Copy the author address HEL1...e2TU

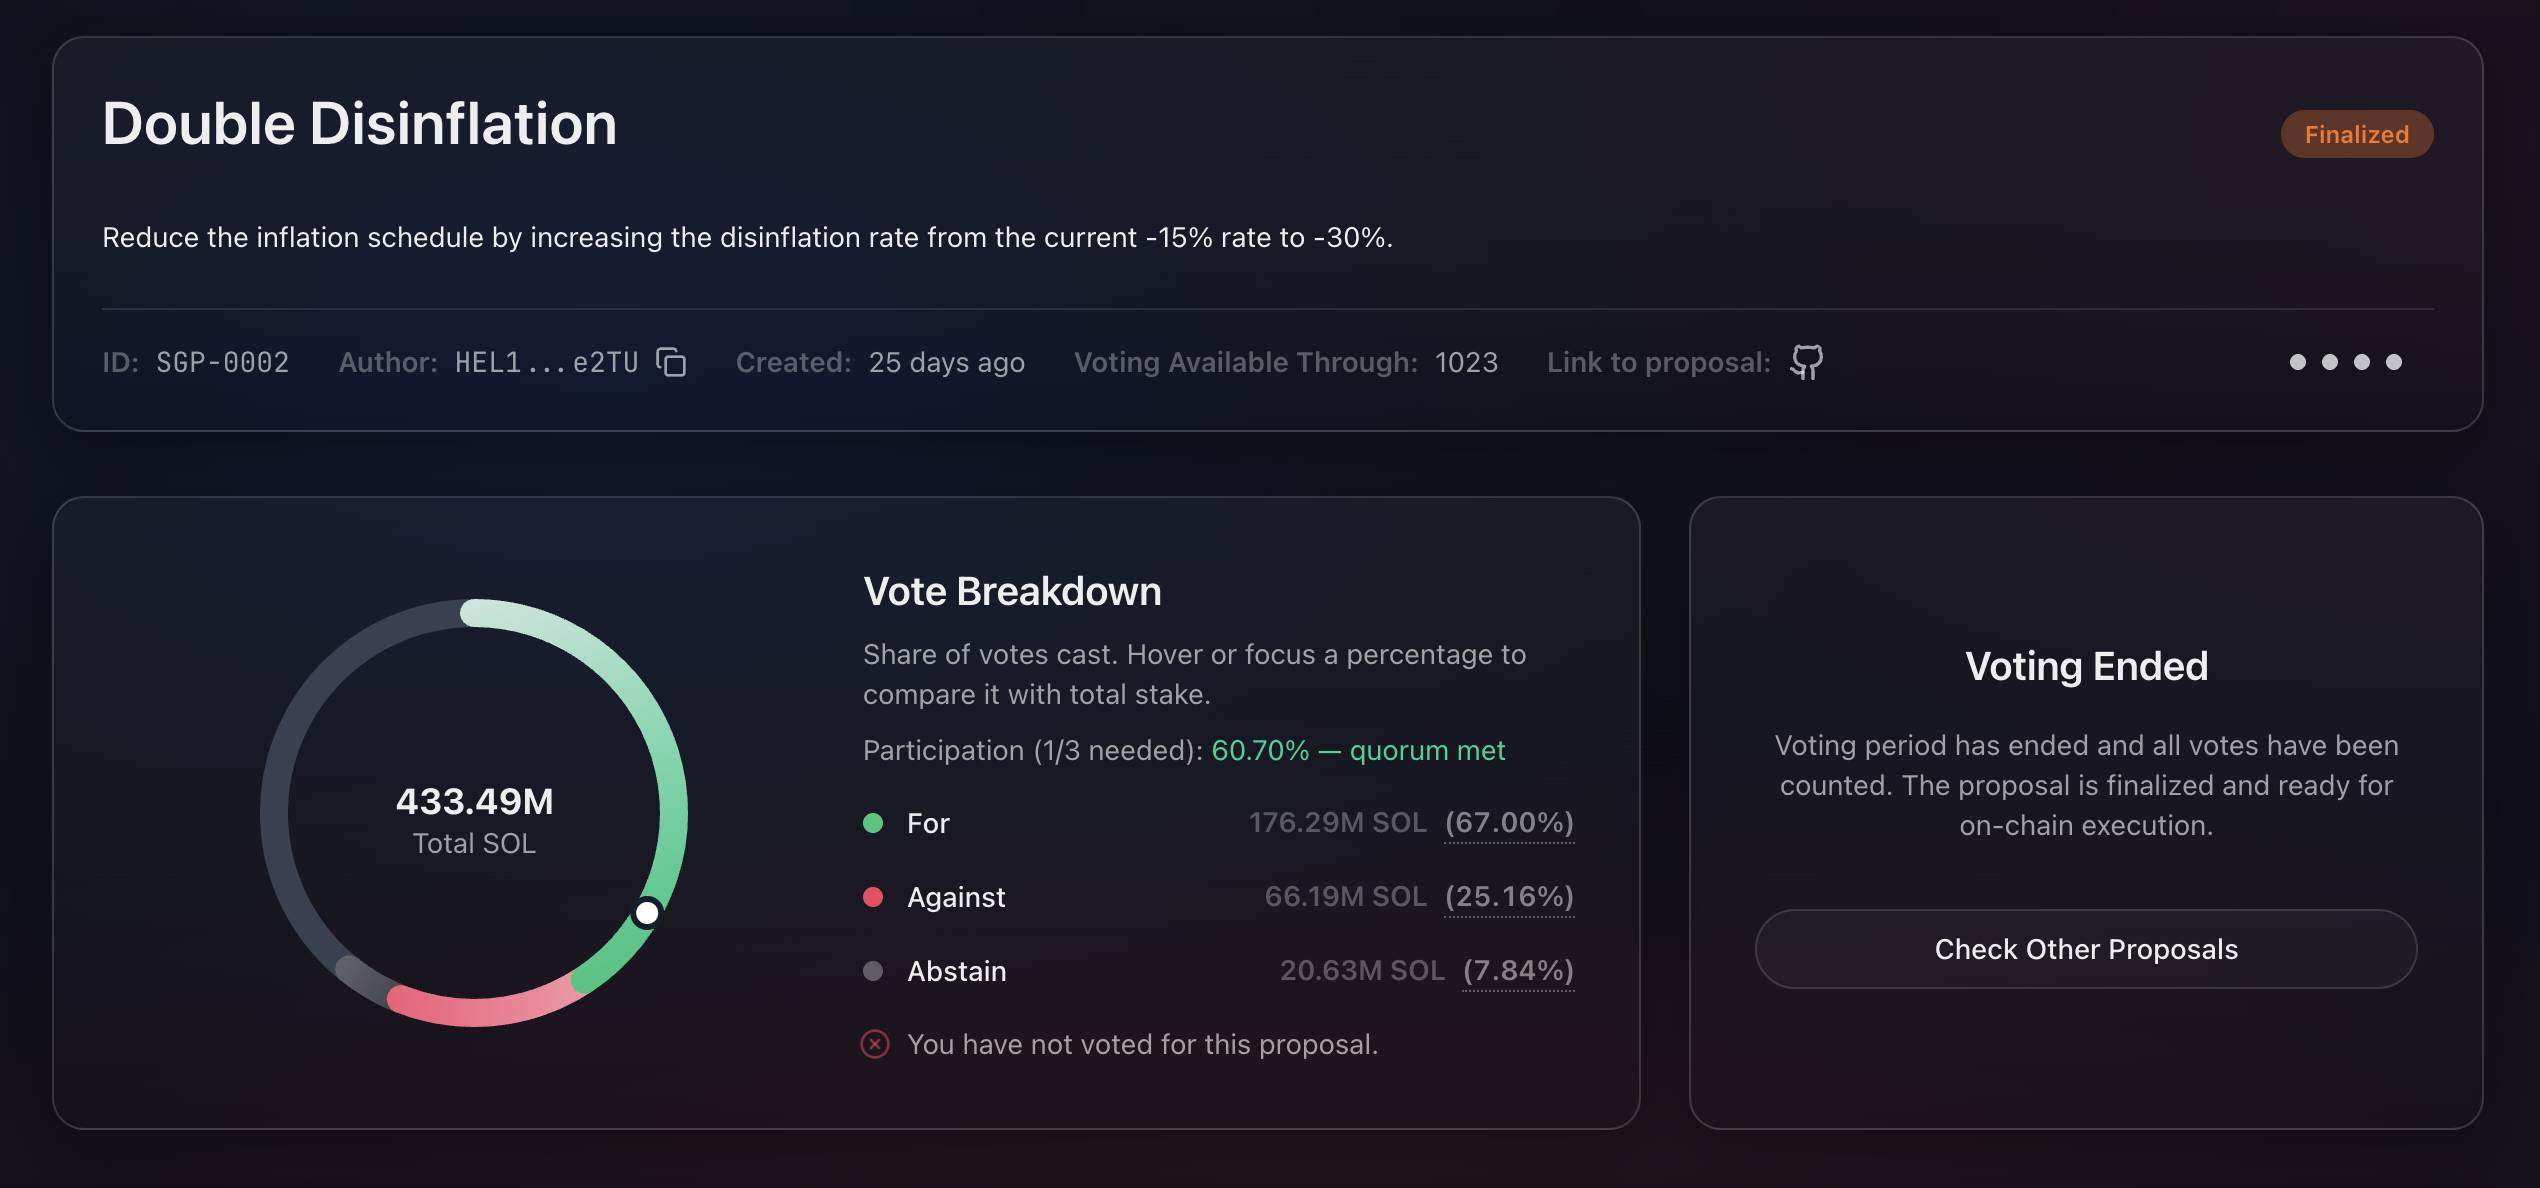pyautogui.click(x=671, y=362)
